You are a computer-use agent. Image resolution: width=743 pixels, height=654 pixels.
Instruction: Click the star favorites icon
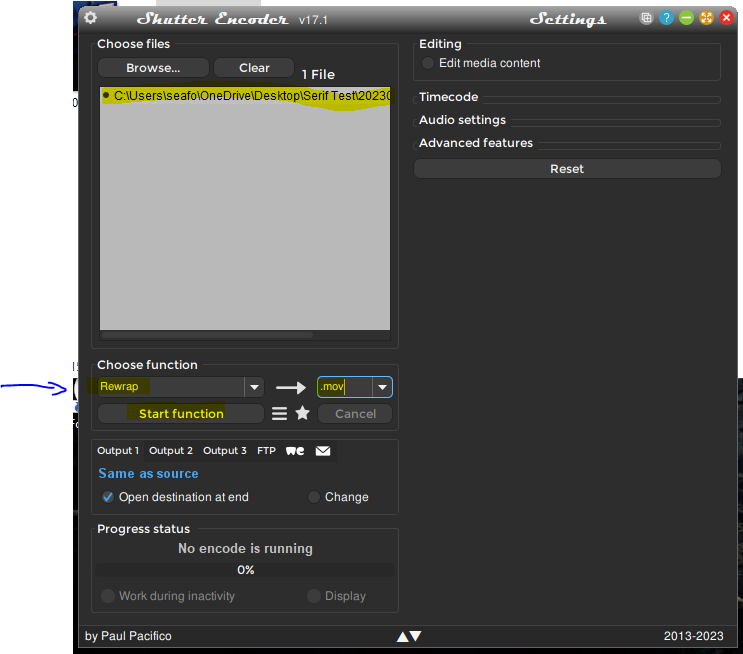point(302,413)
